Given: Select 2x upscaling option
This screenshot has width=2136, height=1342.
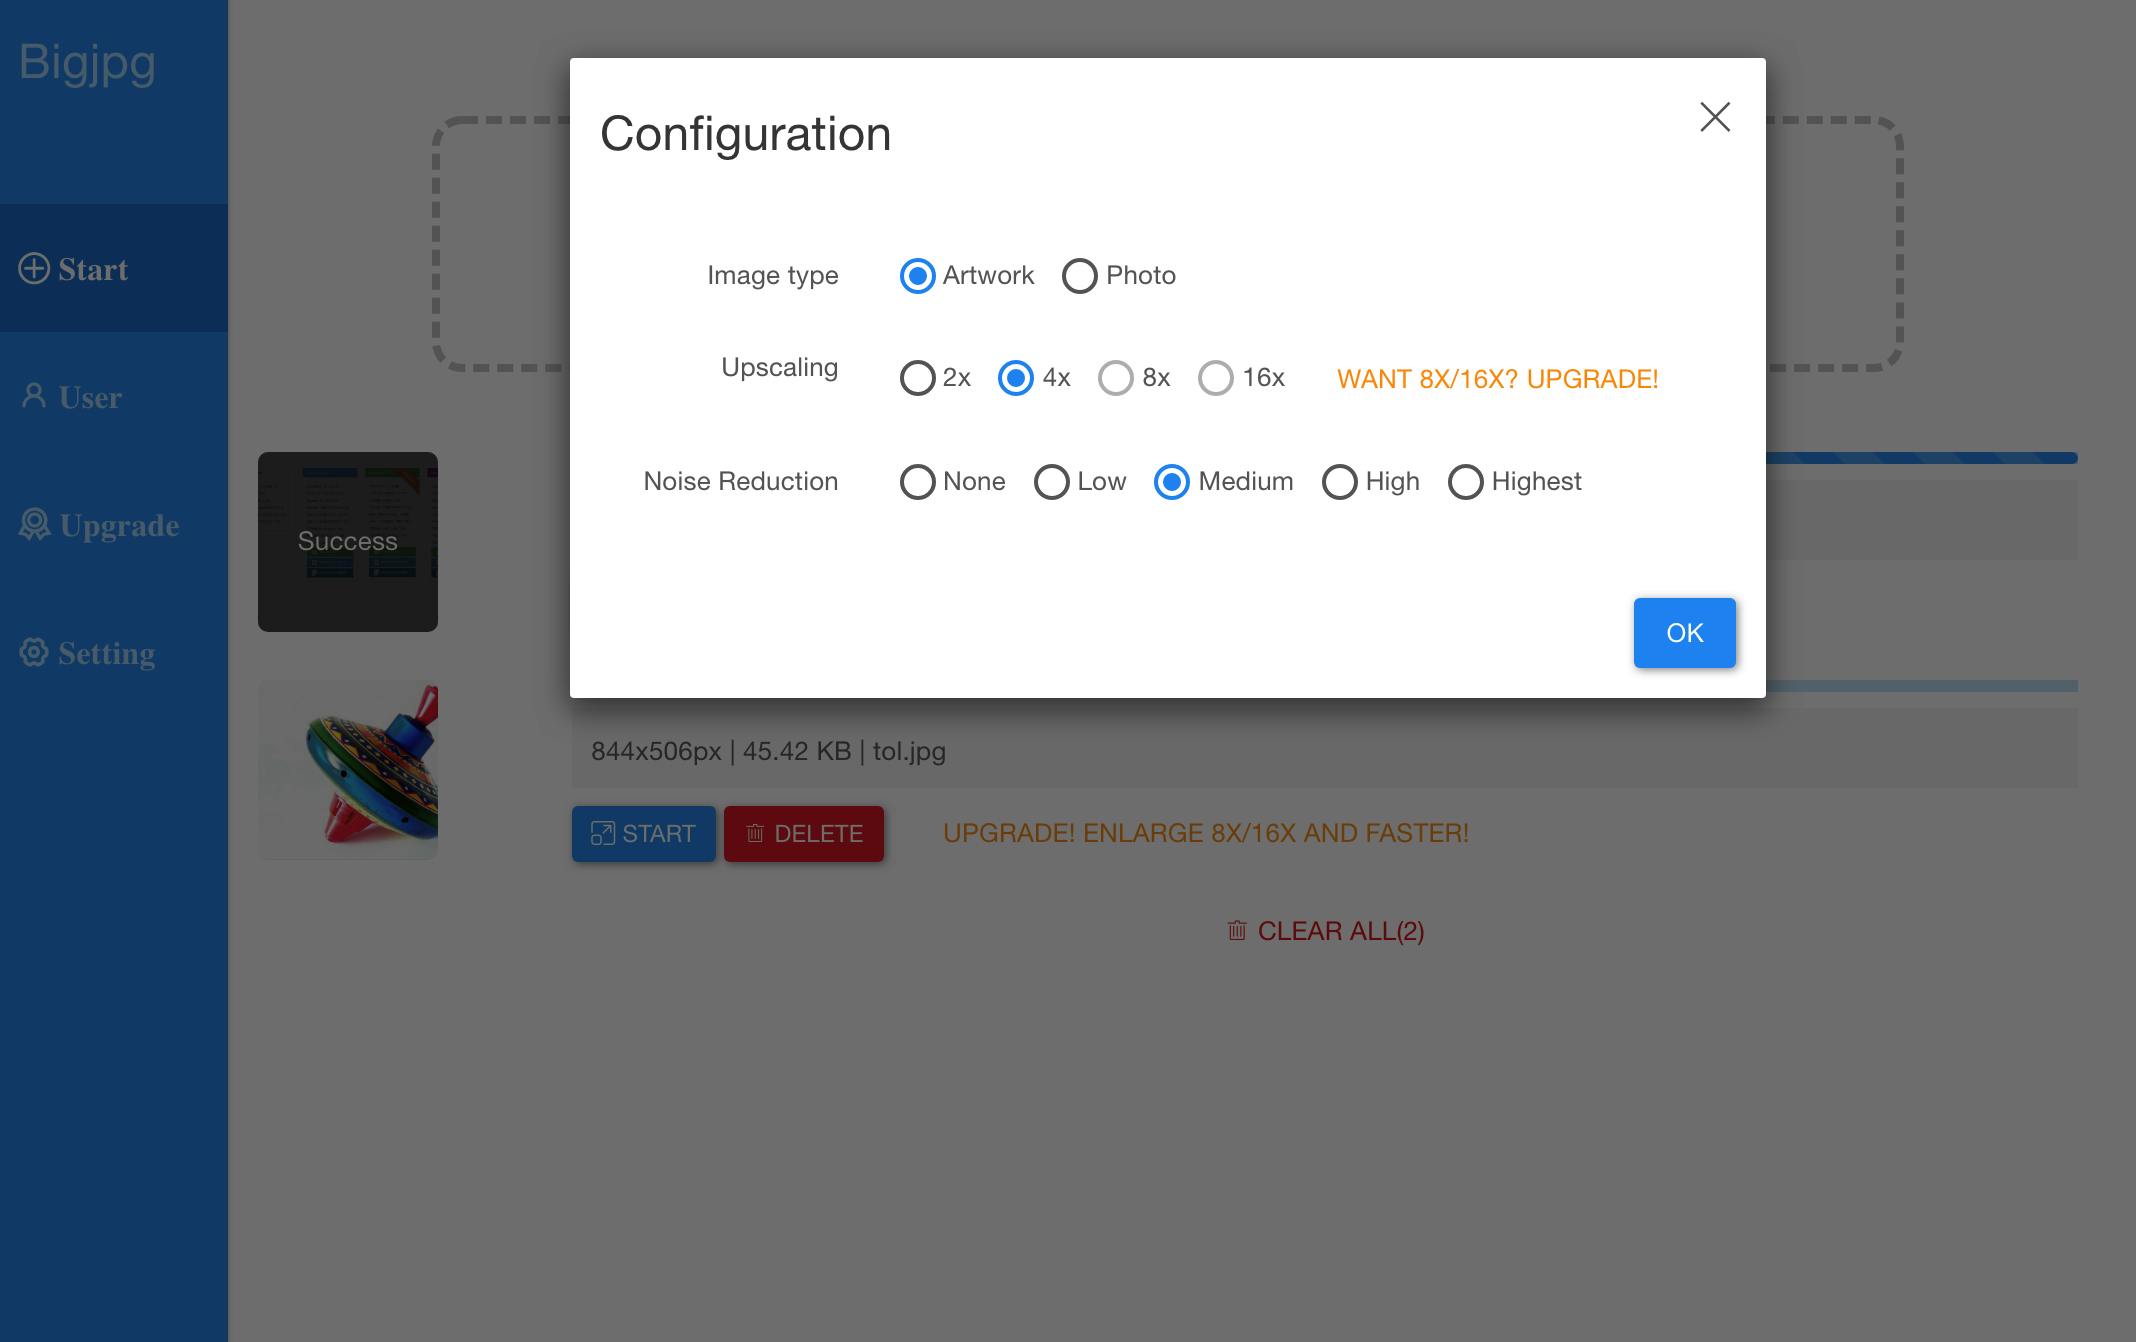Looking at the screenshot, I should [917, 378].
